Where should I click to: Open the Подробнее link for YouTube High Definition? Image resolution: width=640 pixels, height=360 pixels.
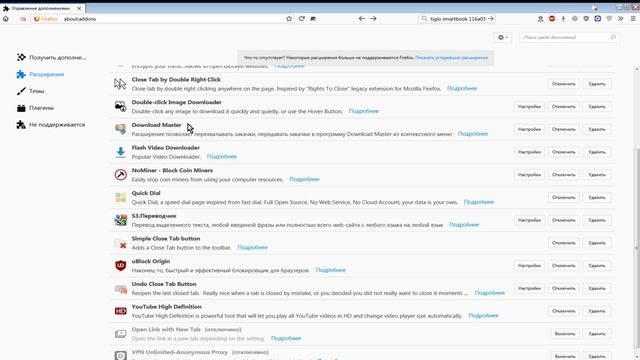point(483,316)
